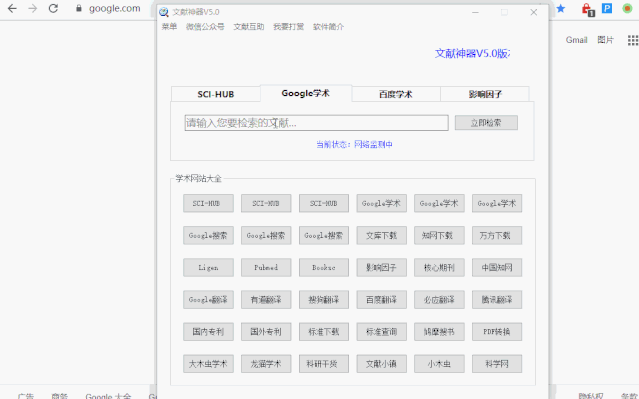Open the Bookzc site button
The height and width of the screenshot is (399, 639).
coord(324,268)
